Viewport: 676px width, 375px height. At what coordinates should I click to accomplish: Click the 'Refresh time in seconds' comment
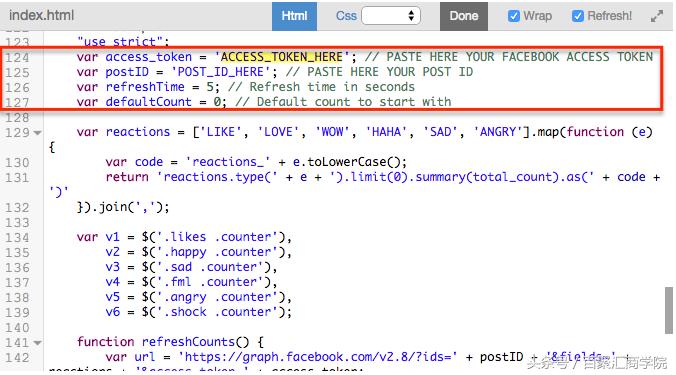click(321, 87)
